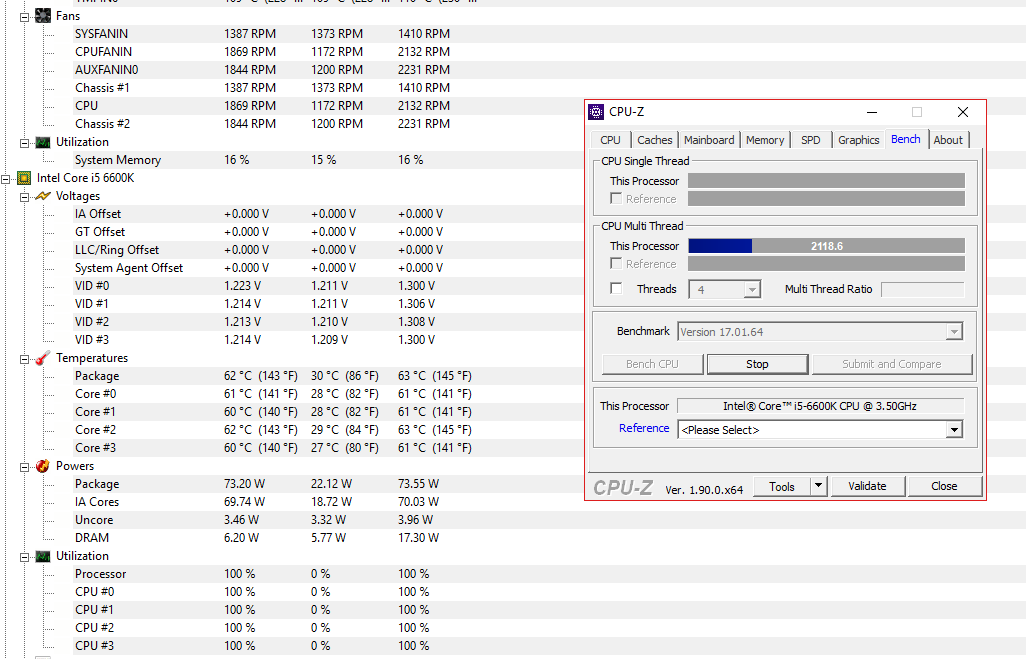The image size is (1026, 659).
Task: Switch to the SPD tab
Action: pos(811,140)
